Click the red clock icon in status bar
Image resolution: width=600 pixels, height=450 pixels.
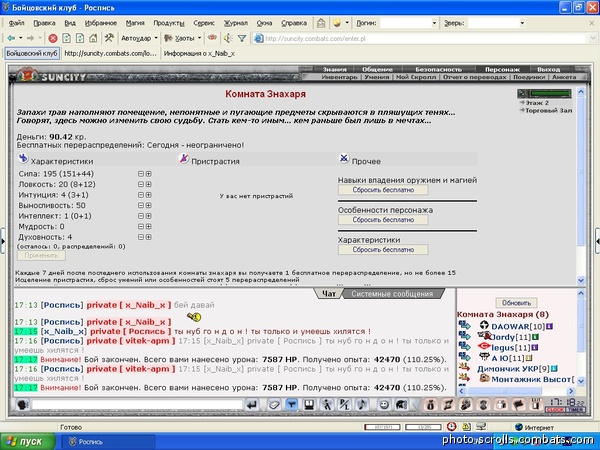click(452, 426)
